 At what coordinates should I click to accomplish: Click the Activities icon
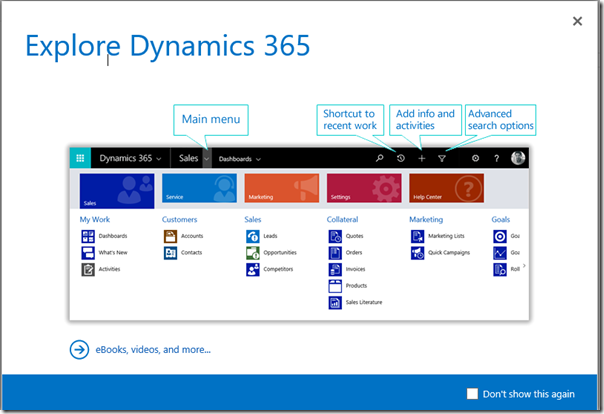click(x=88, y=269)
